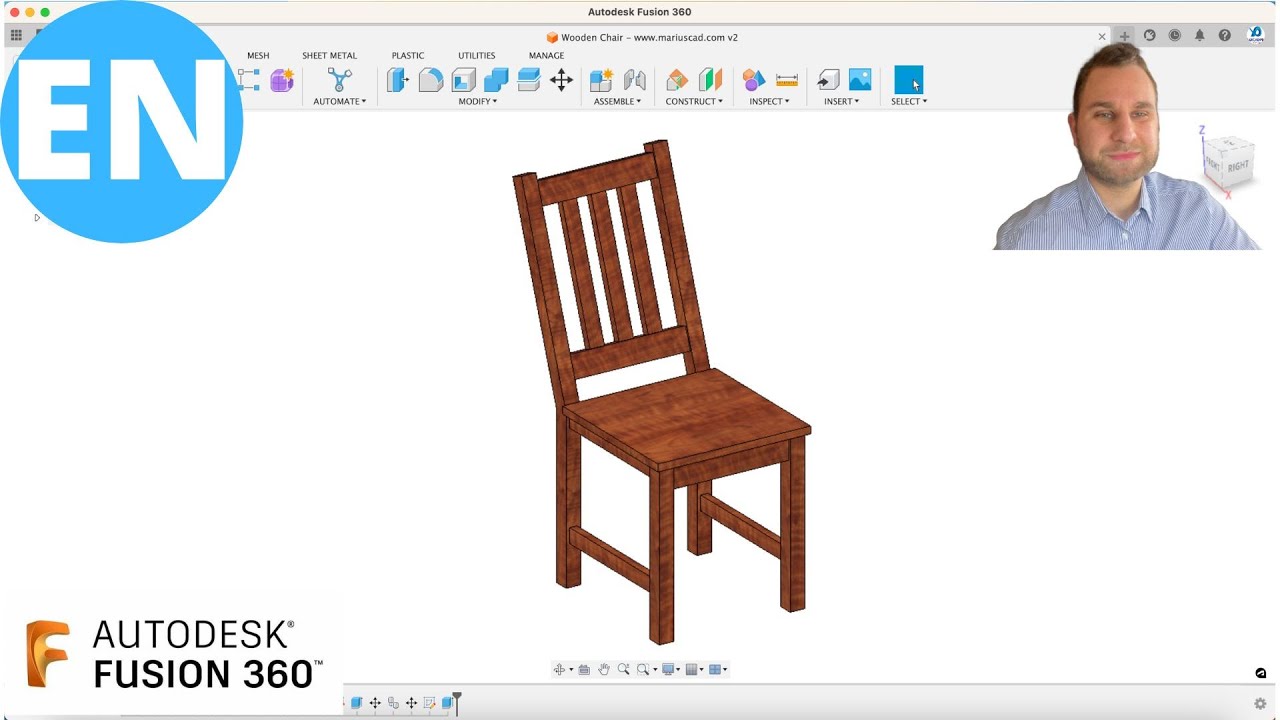Click the blue Select tool icon
This screenshot has height=720, width=1280.
[909, 80]
